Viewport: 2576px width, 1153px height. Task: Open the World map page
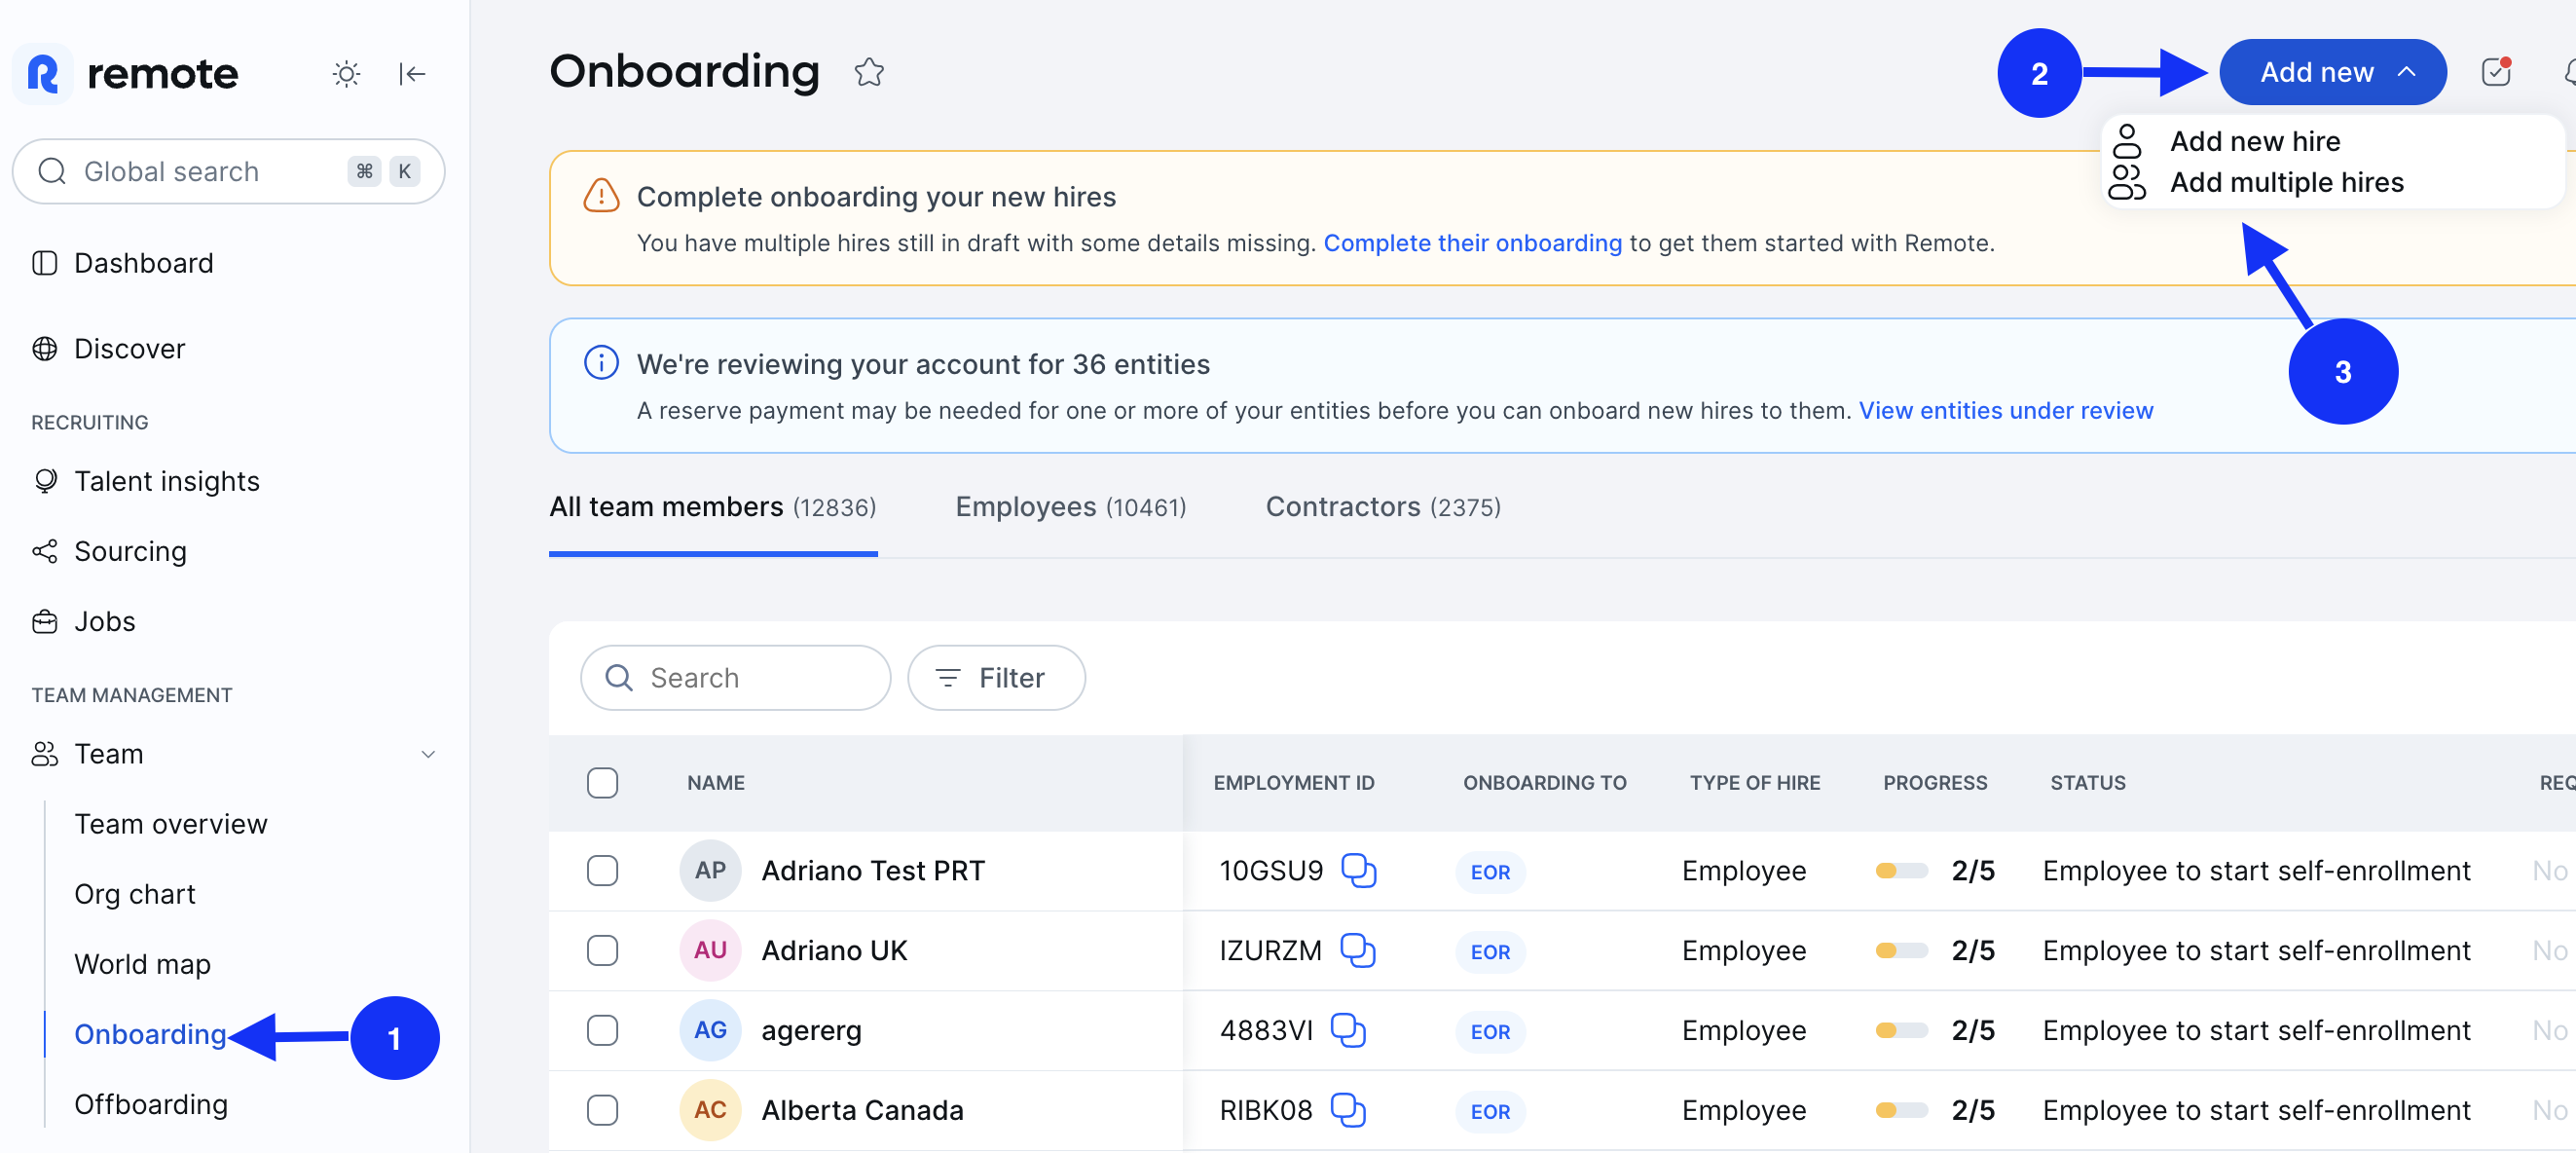point(143,964)
